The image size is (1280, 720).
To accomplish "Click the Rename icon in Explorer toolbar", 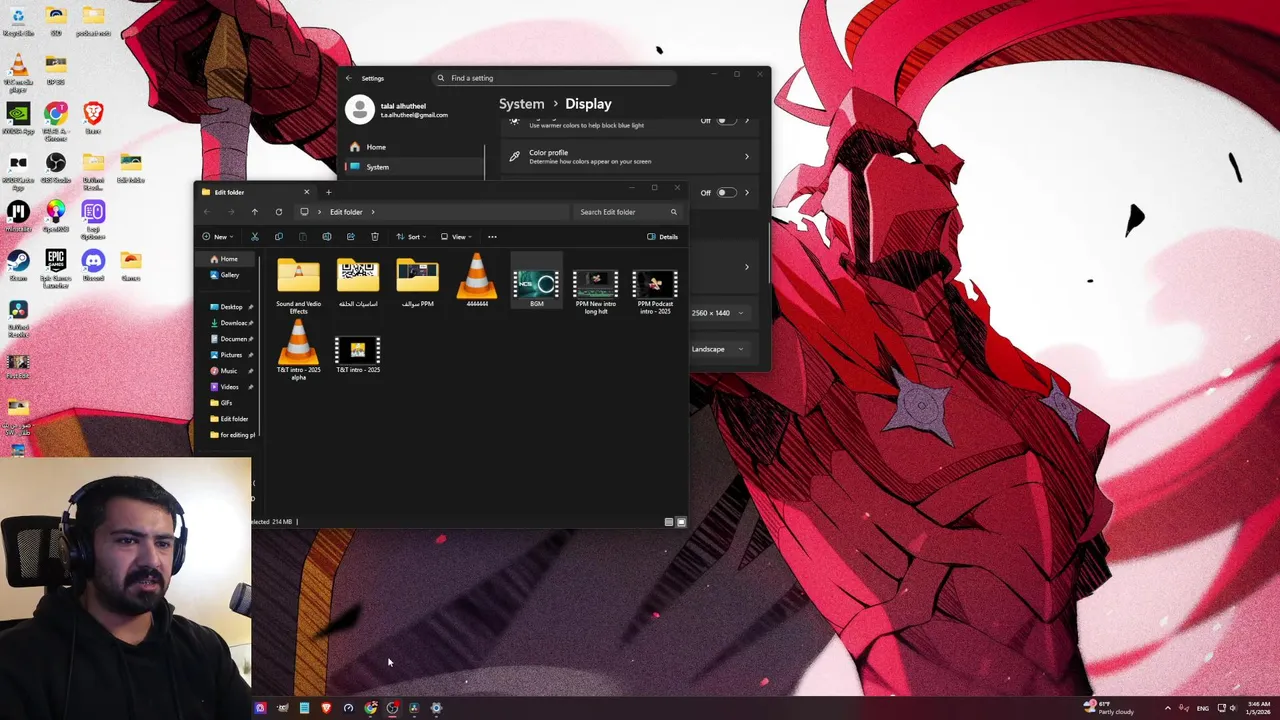I will (327, 237).
